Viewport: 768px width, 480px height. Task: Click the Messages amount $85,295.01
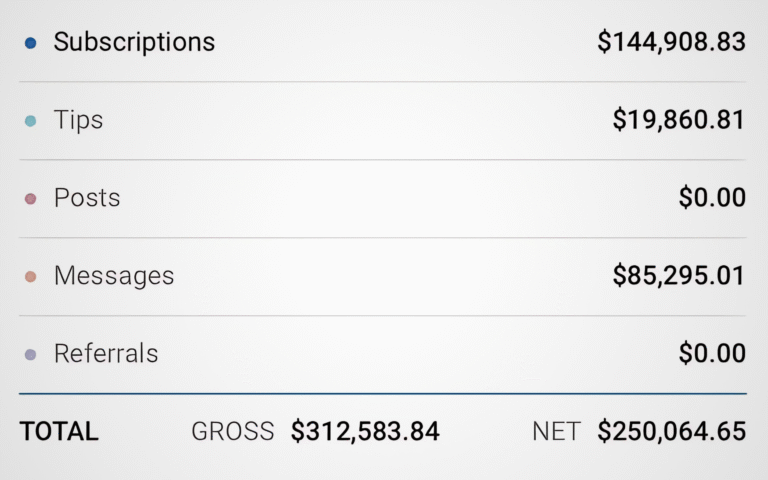679,276
